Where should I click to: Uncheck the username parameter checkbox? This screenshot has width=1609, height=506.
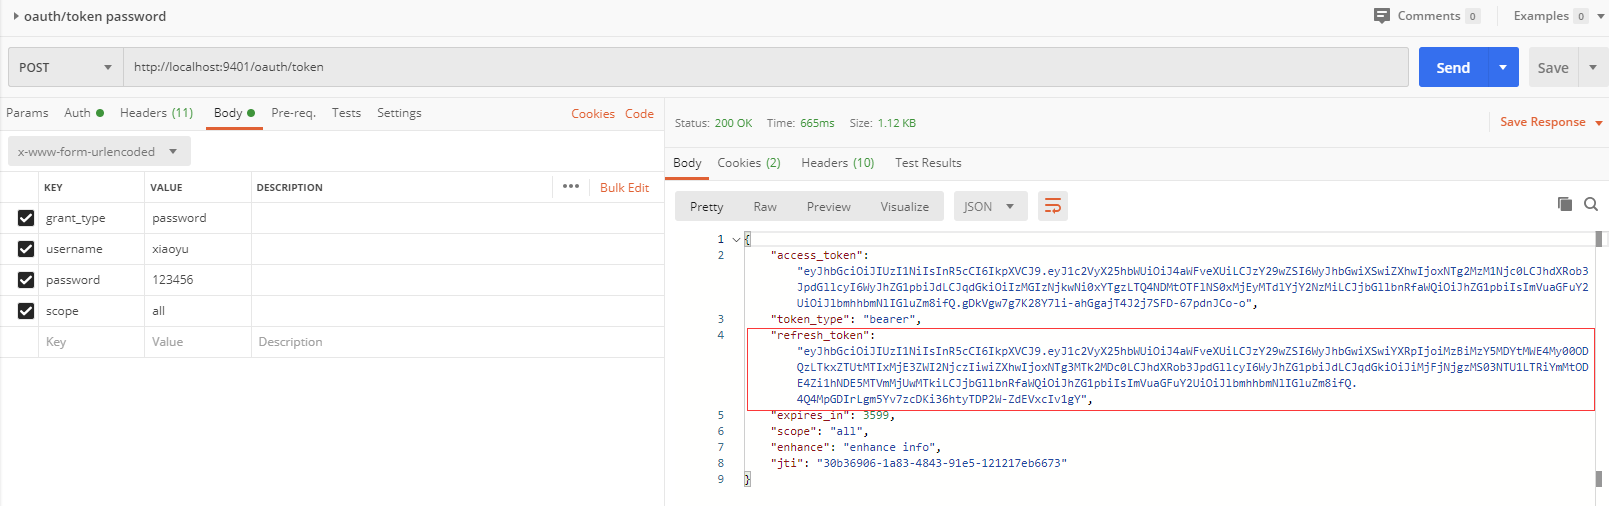(x=26, y=249)
